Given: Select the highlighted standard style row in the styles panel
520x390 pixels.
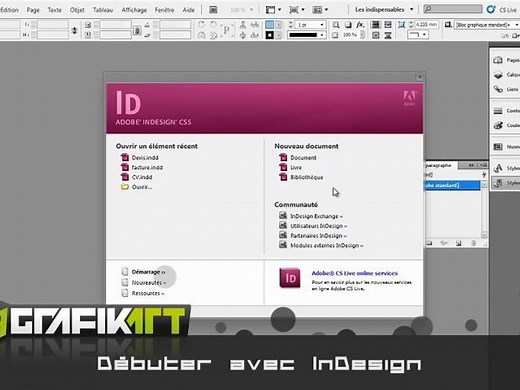Looking at the screenshot, I should pos(453,185).
